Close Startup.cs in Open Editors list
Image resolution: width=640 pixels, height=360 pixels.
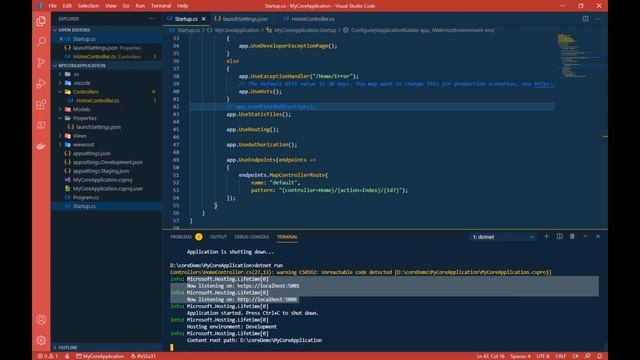point(61,39)
